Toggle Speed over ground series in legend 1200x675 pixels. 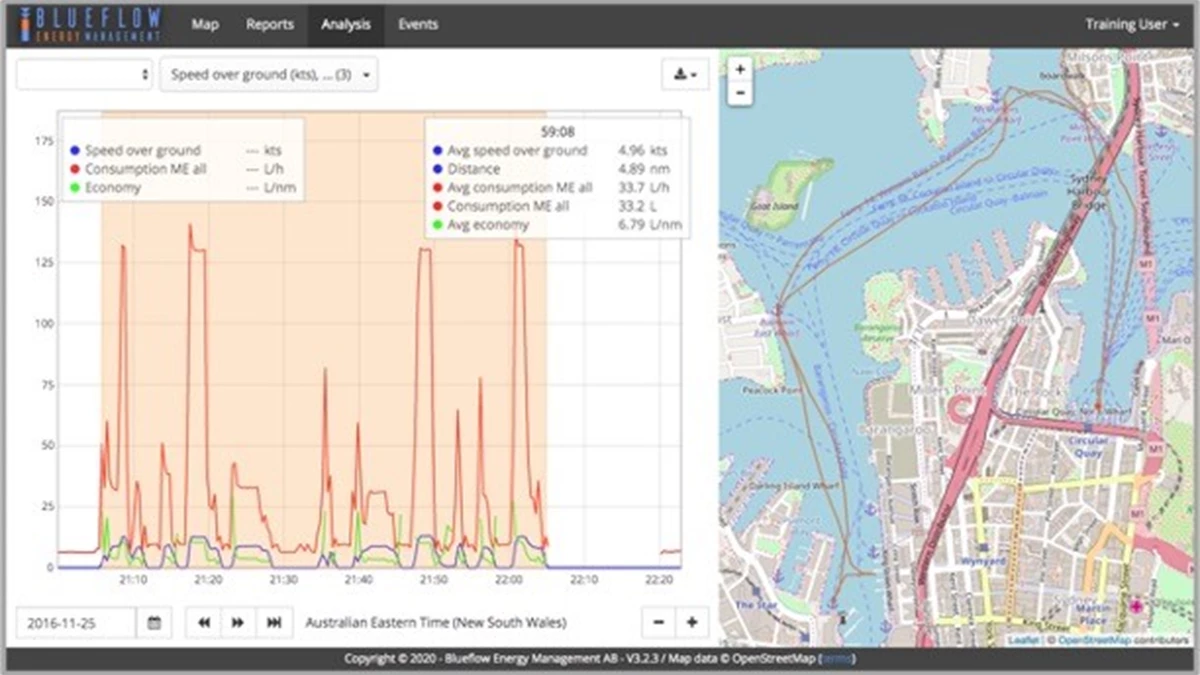(x=142, y=151)
